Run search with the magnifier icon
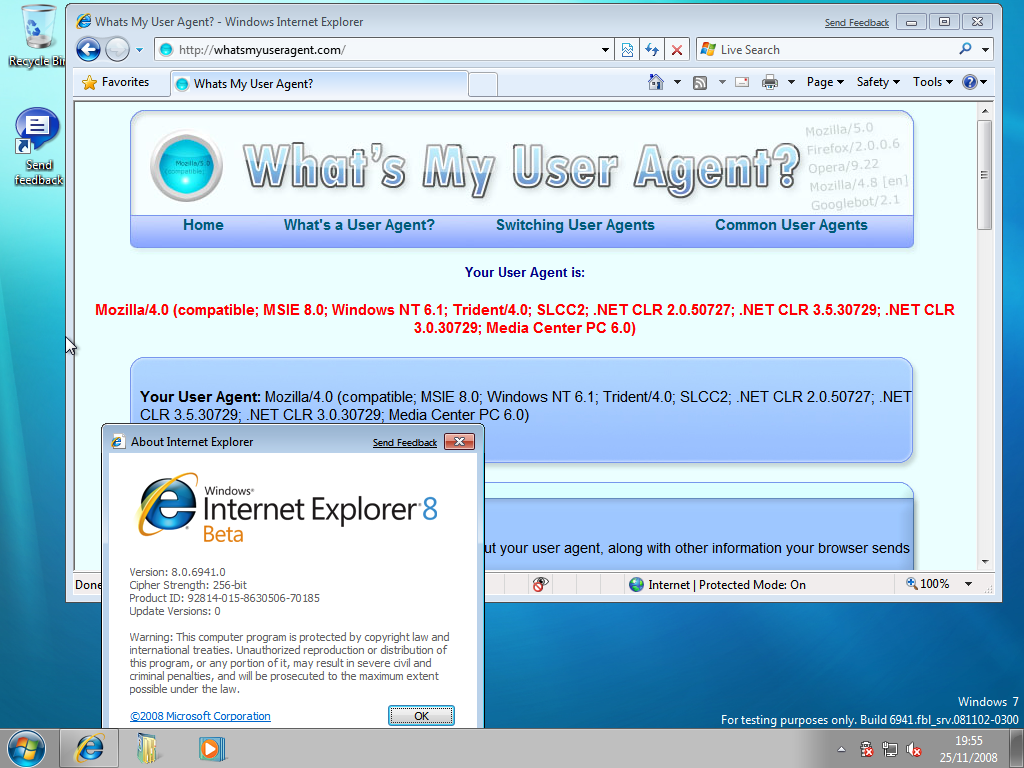This screenshot has height=768, width=1024. point(965,49)
